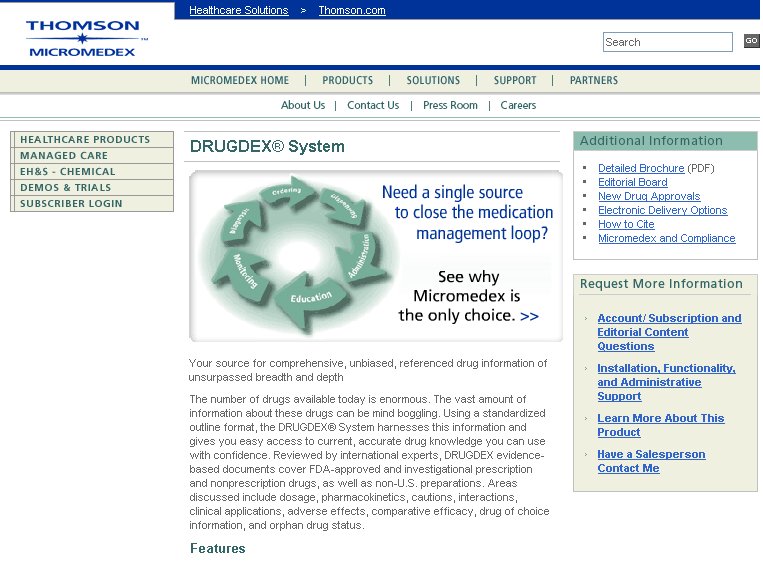Click the Request More Information header
The image size is (763, 561).
point(661,284)
